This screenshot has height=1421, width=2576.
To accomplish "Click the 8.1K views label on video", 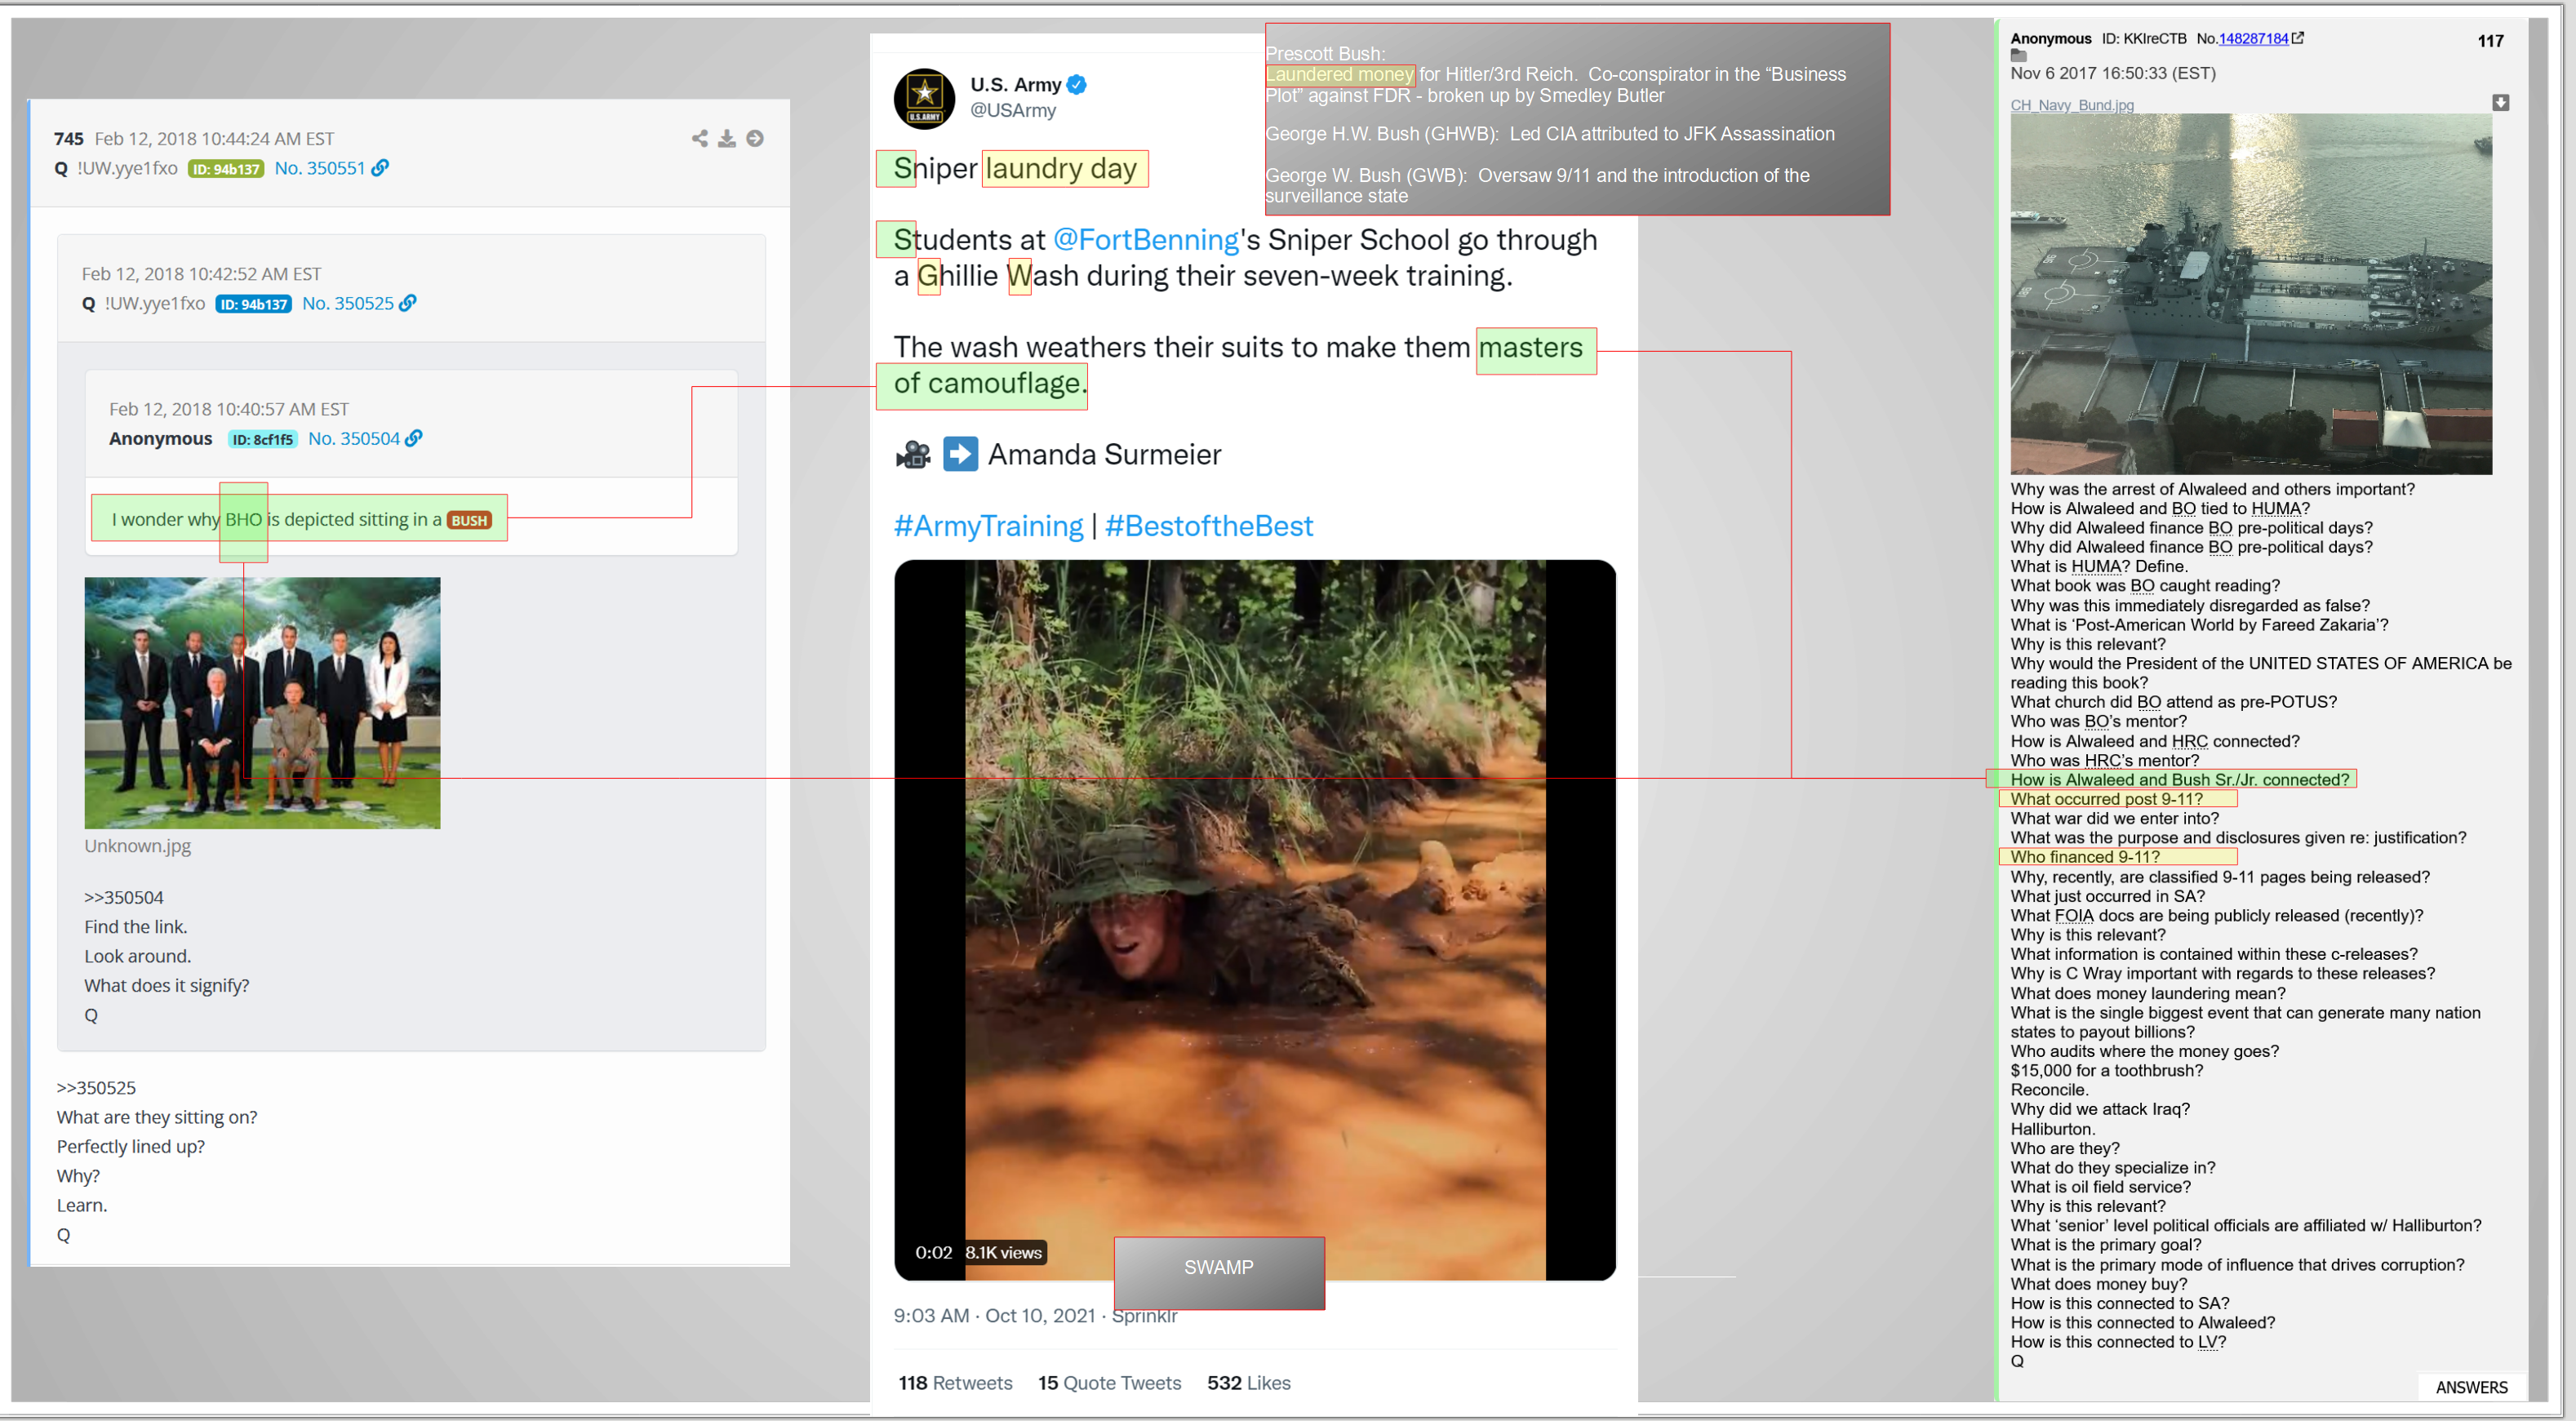I will tap(1003, 1252).
